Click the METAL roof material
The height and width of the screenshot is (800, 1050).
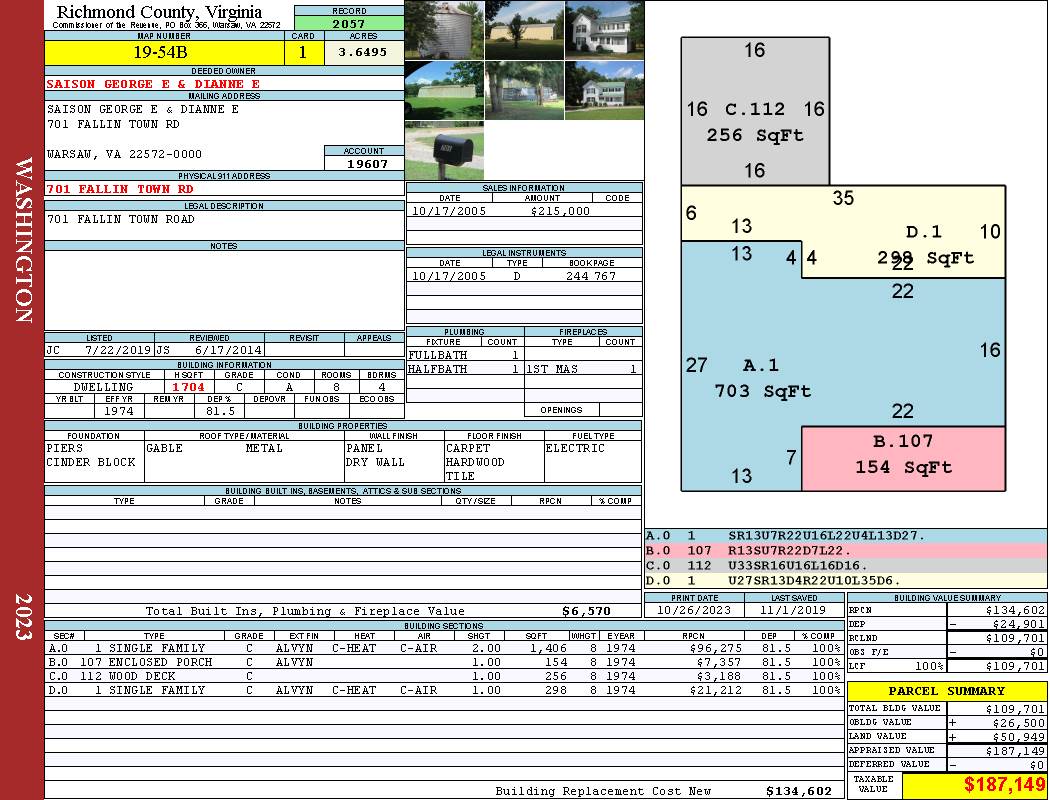(264, 448)
